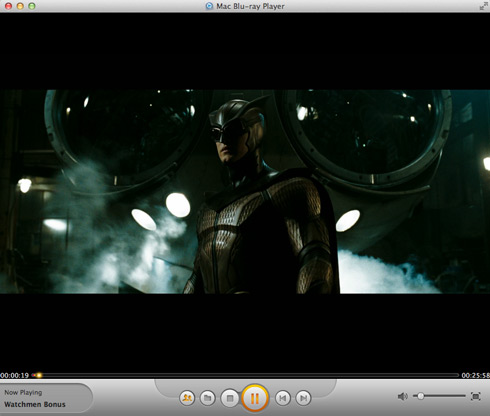The width and height of the screenshot is (490, 416).
Task: Click the Watchmen Bonus title text
Action: [x=35, y=404]
